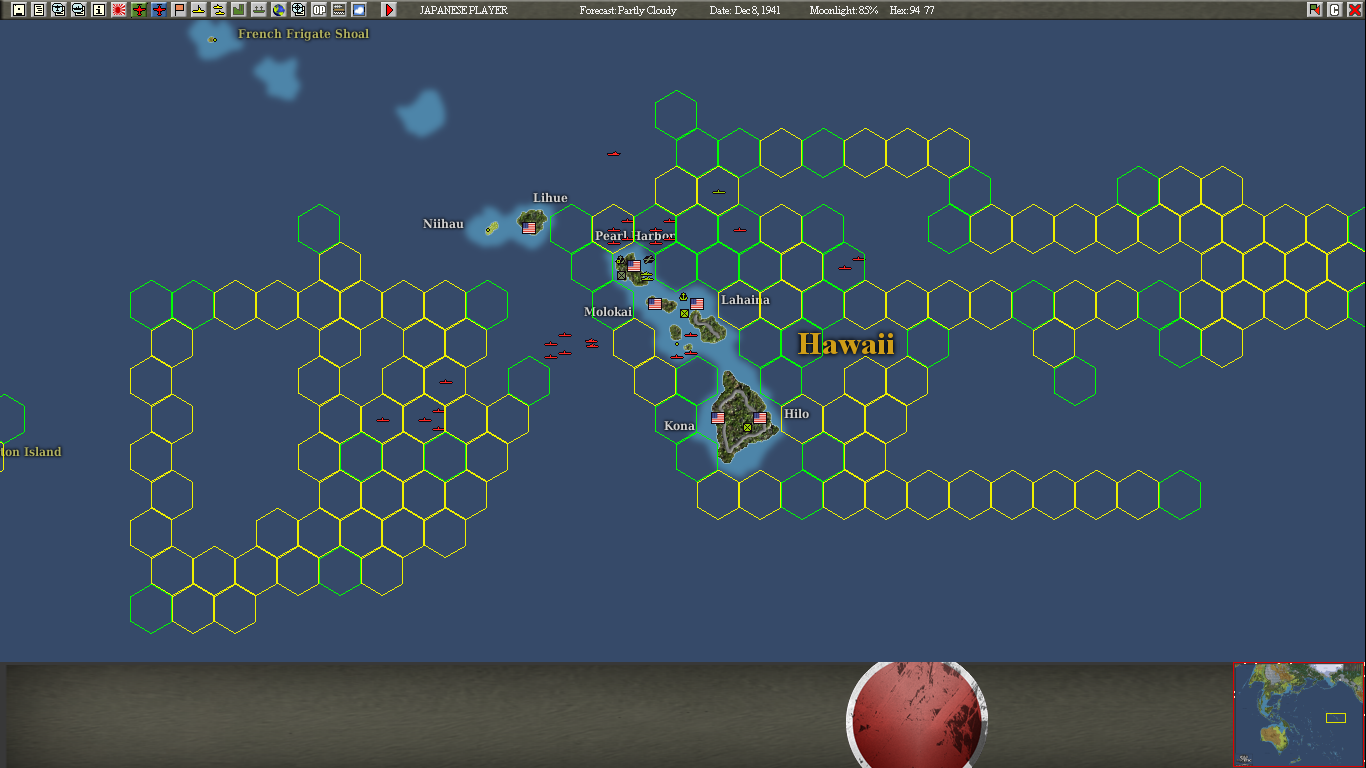The width and height of the screenshot is (1366, 768).
Task: Click the green and red flag icon
Action: 1314,10
